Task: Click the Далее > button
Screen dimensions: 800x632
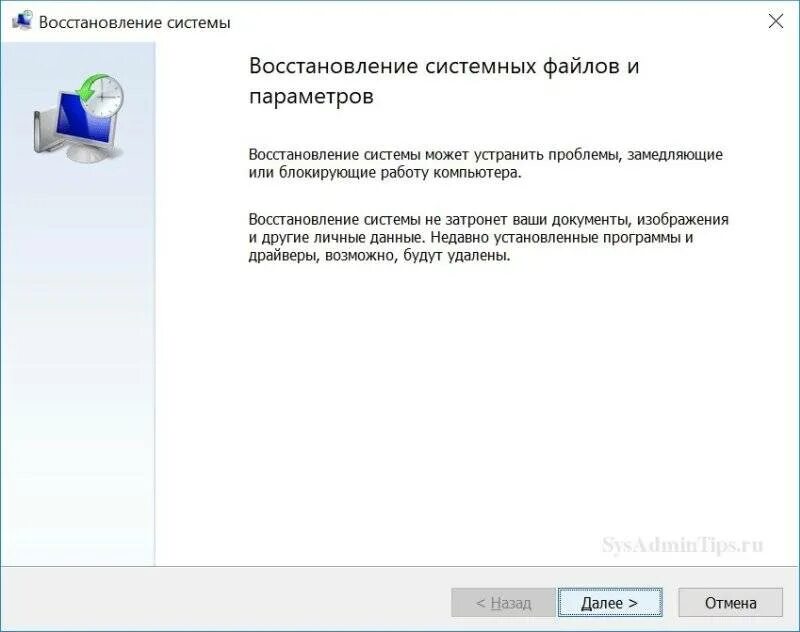Action: [x=610, y=602]
